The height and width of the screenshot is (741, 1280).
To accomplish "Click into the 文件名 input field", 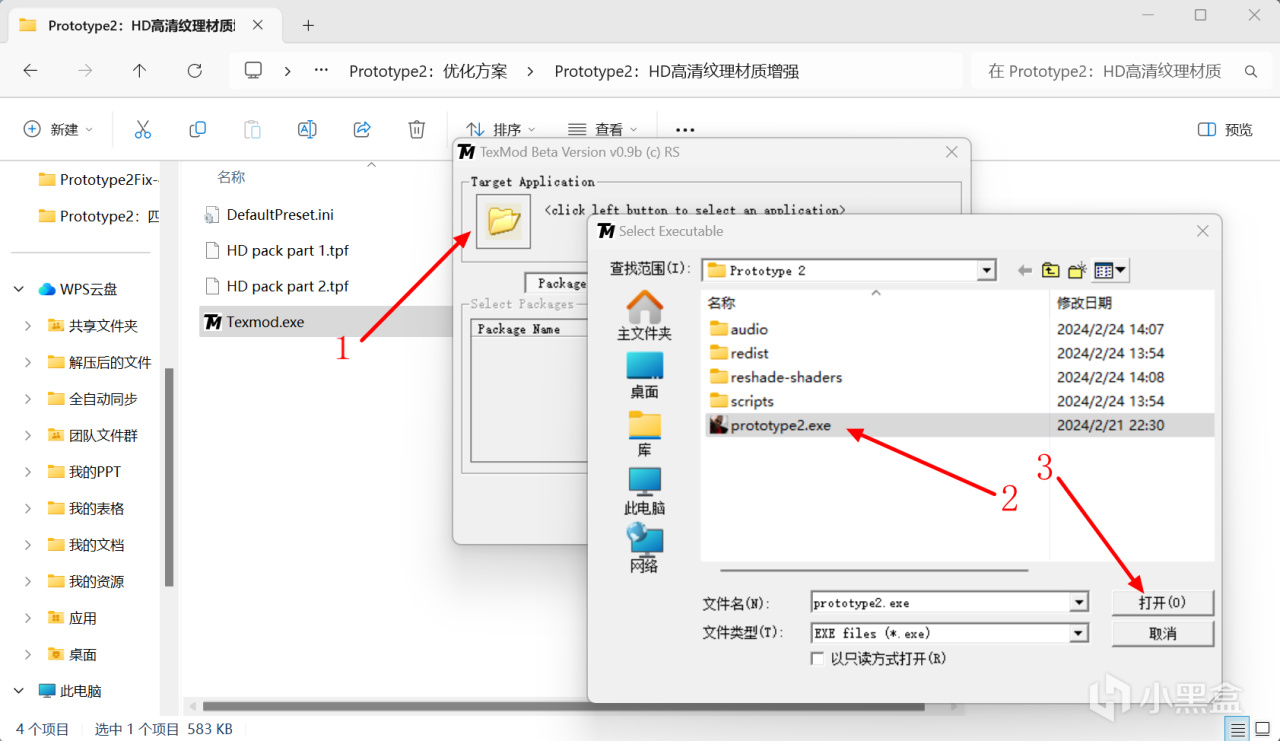I will click(x=940, y=603).
